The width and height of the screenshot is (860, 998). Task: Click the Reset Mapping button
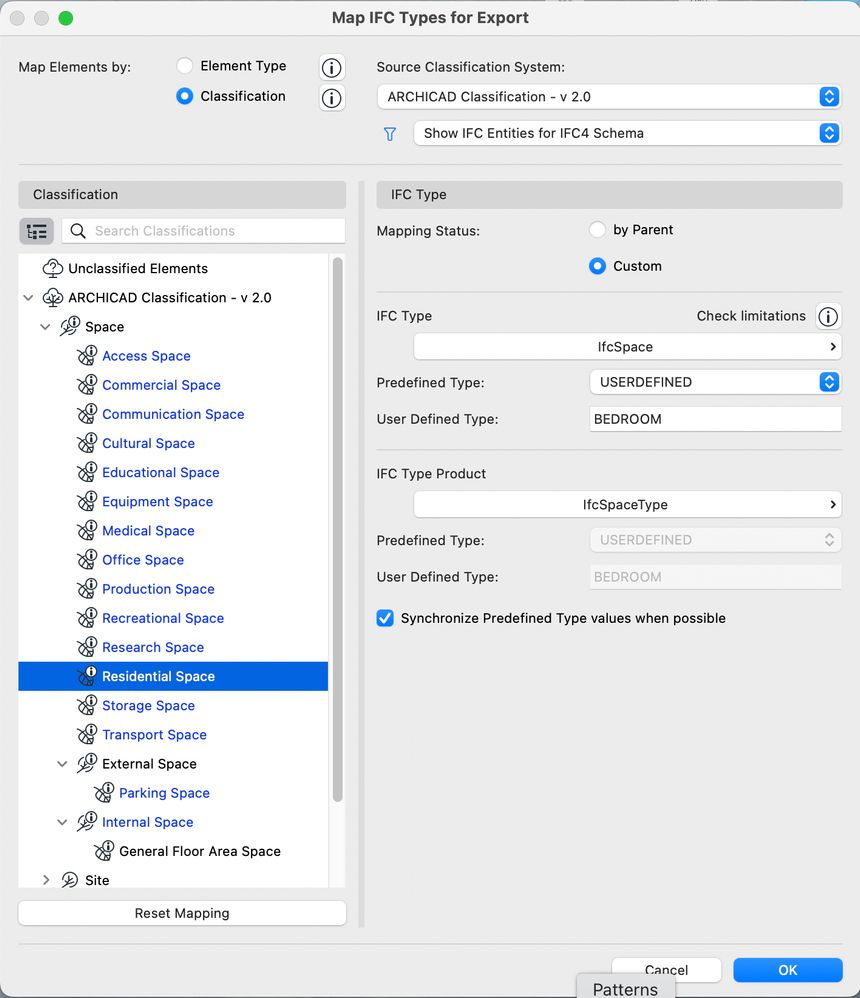click(x=182, y=913)
